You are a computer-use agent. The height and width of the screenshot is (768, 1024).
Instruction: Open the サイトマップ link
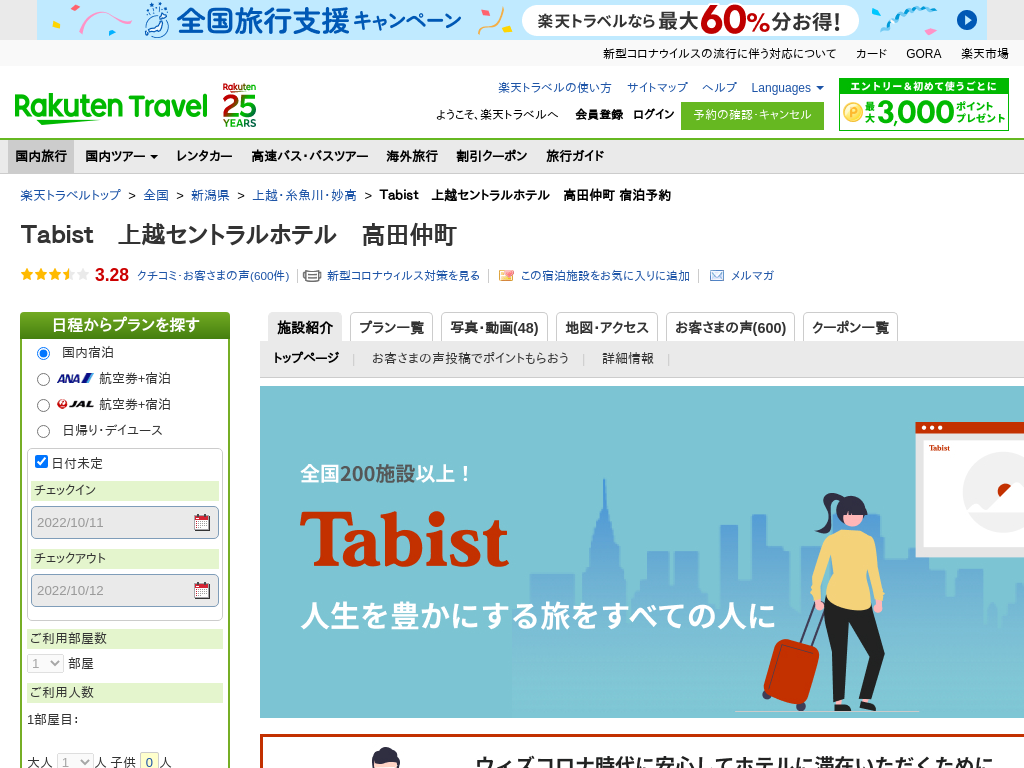click(x=657, y=88)
